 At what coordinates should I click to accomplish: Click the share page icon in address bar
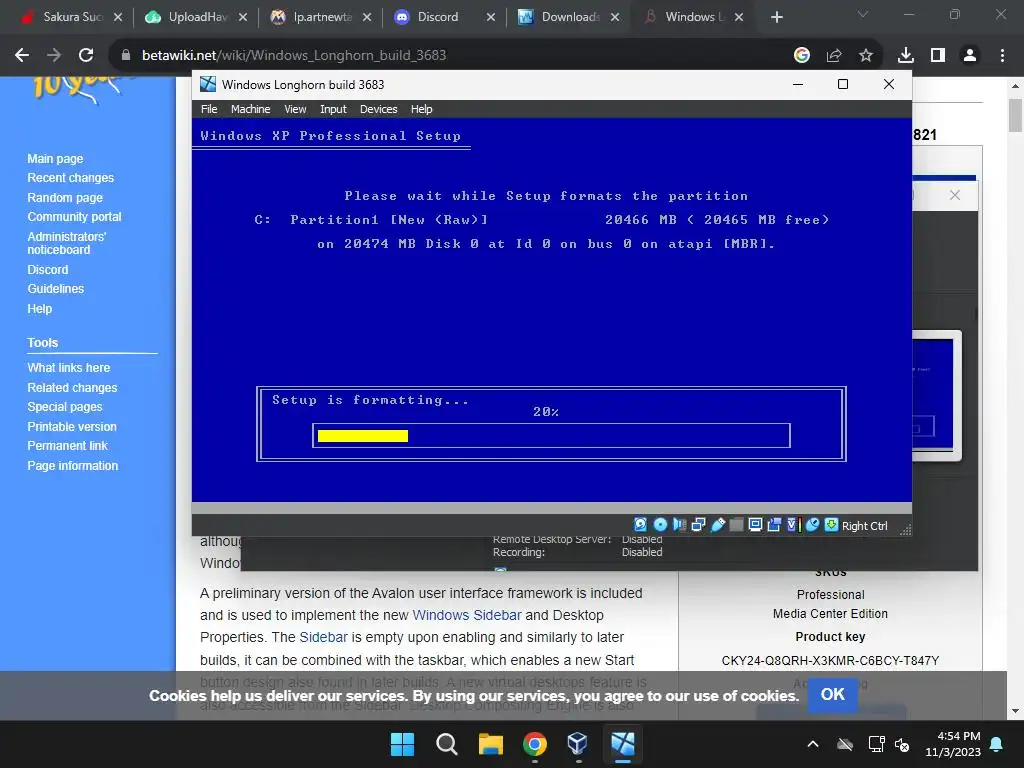[834, 55]
